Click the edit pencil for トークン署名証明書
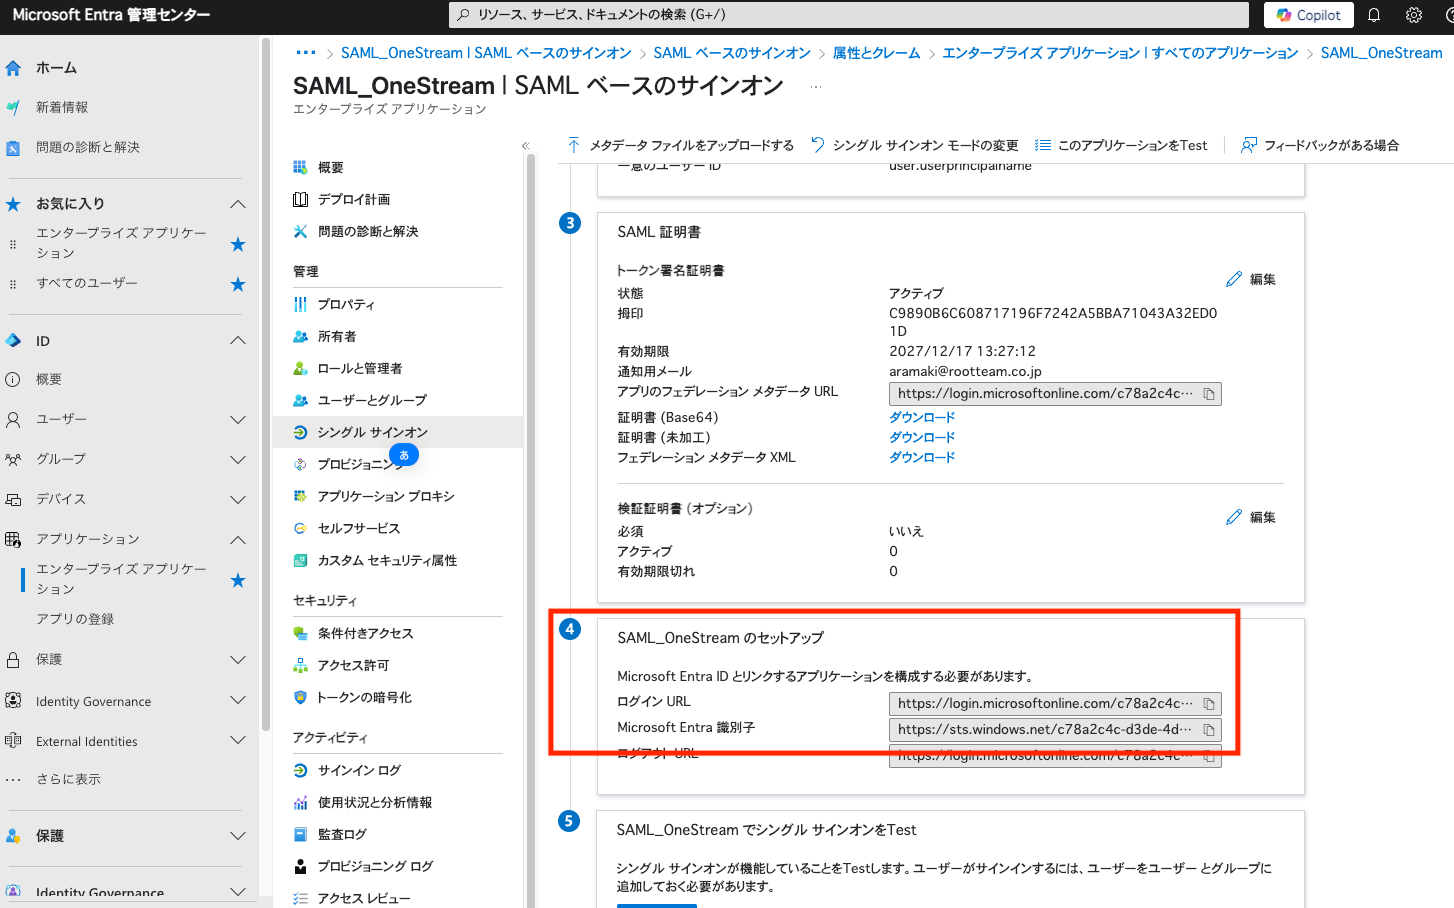The width and height of the screenshot is (1454, 908). pyautogui.click(x=1250, y=279)
